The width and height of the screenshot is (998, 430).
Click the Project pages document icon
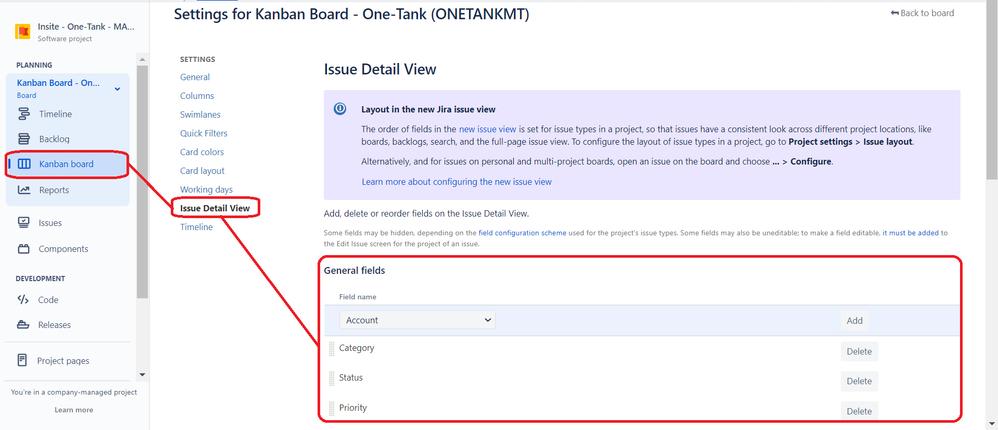(x=23, y=361)
